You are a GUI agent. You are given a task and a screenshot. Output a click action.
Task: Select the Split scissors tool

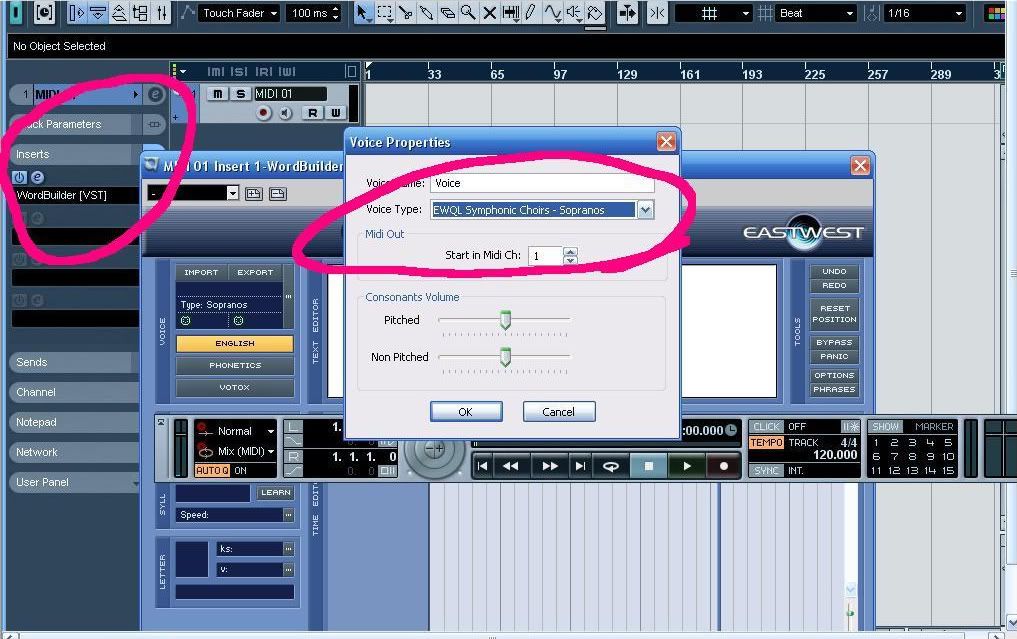click(x=405, y=13)
